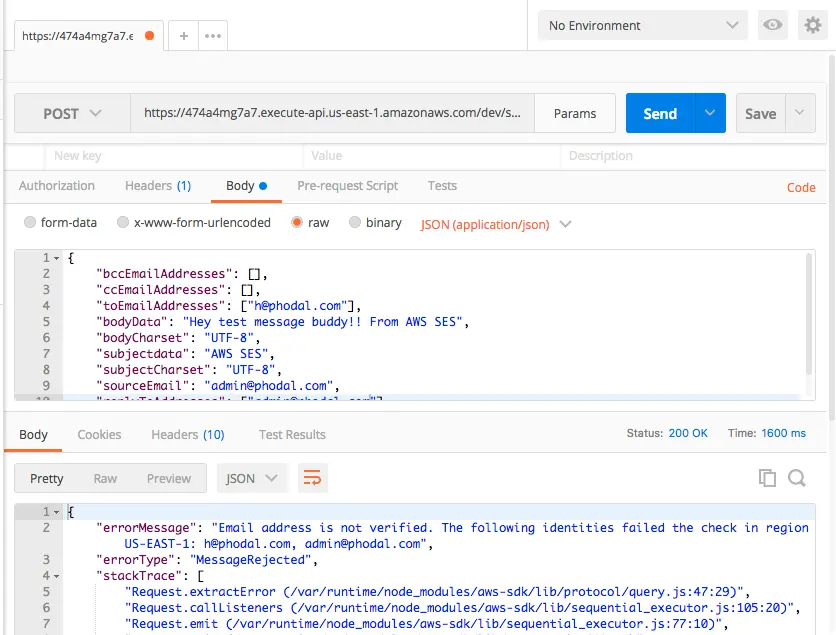Image resolution: width=836 pixels, height=635 pixels.
Task: Switch response view to Preview
Action: click(x=168, y=478)
